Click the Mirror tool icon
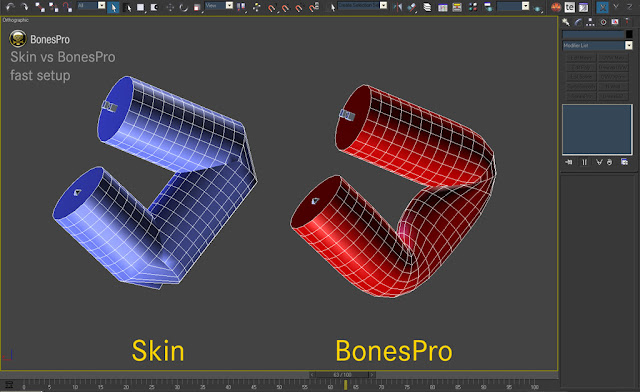The width and height of the screenshot is (640, 392). coord(398,7)
